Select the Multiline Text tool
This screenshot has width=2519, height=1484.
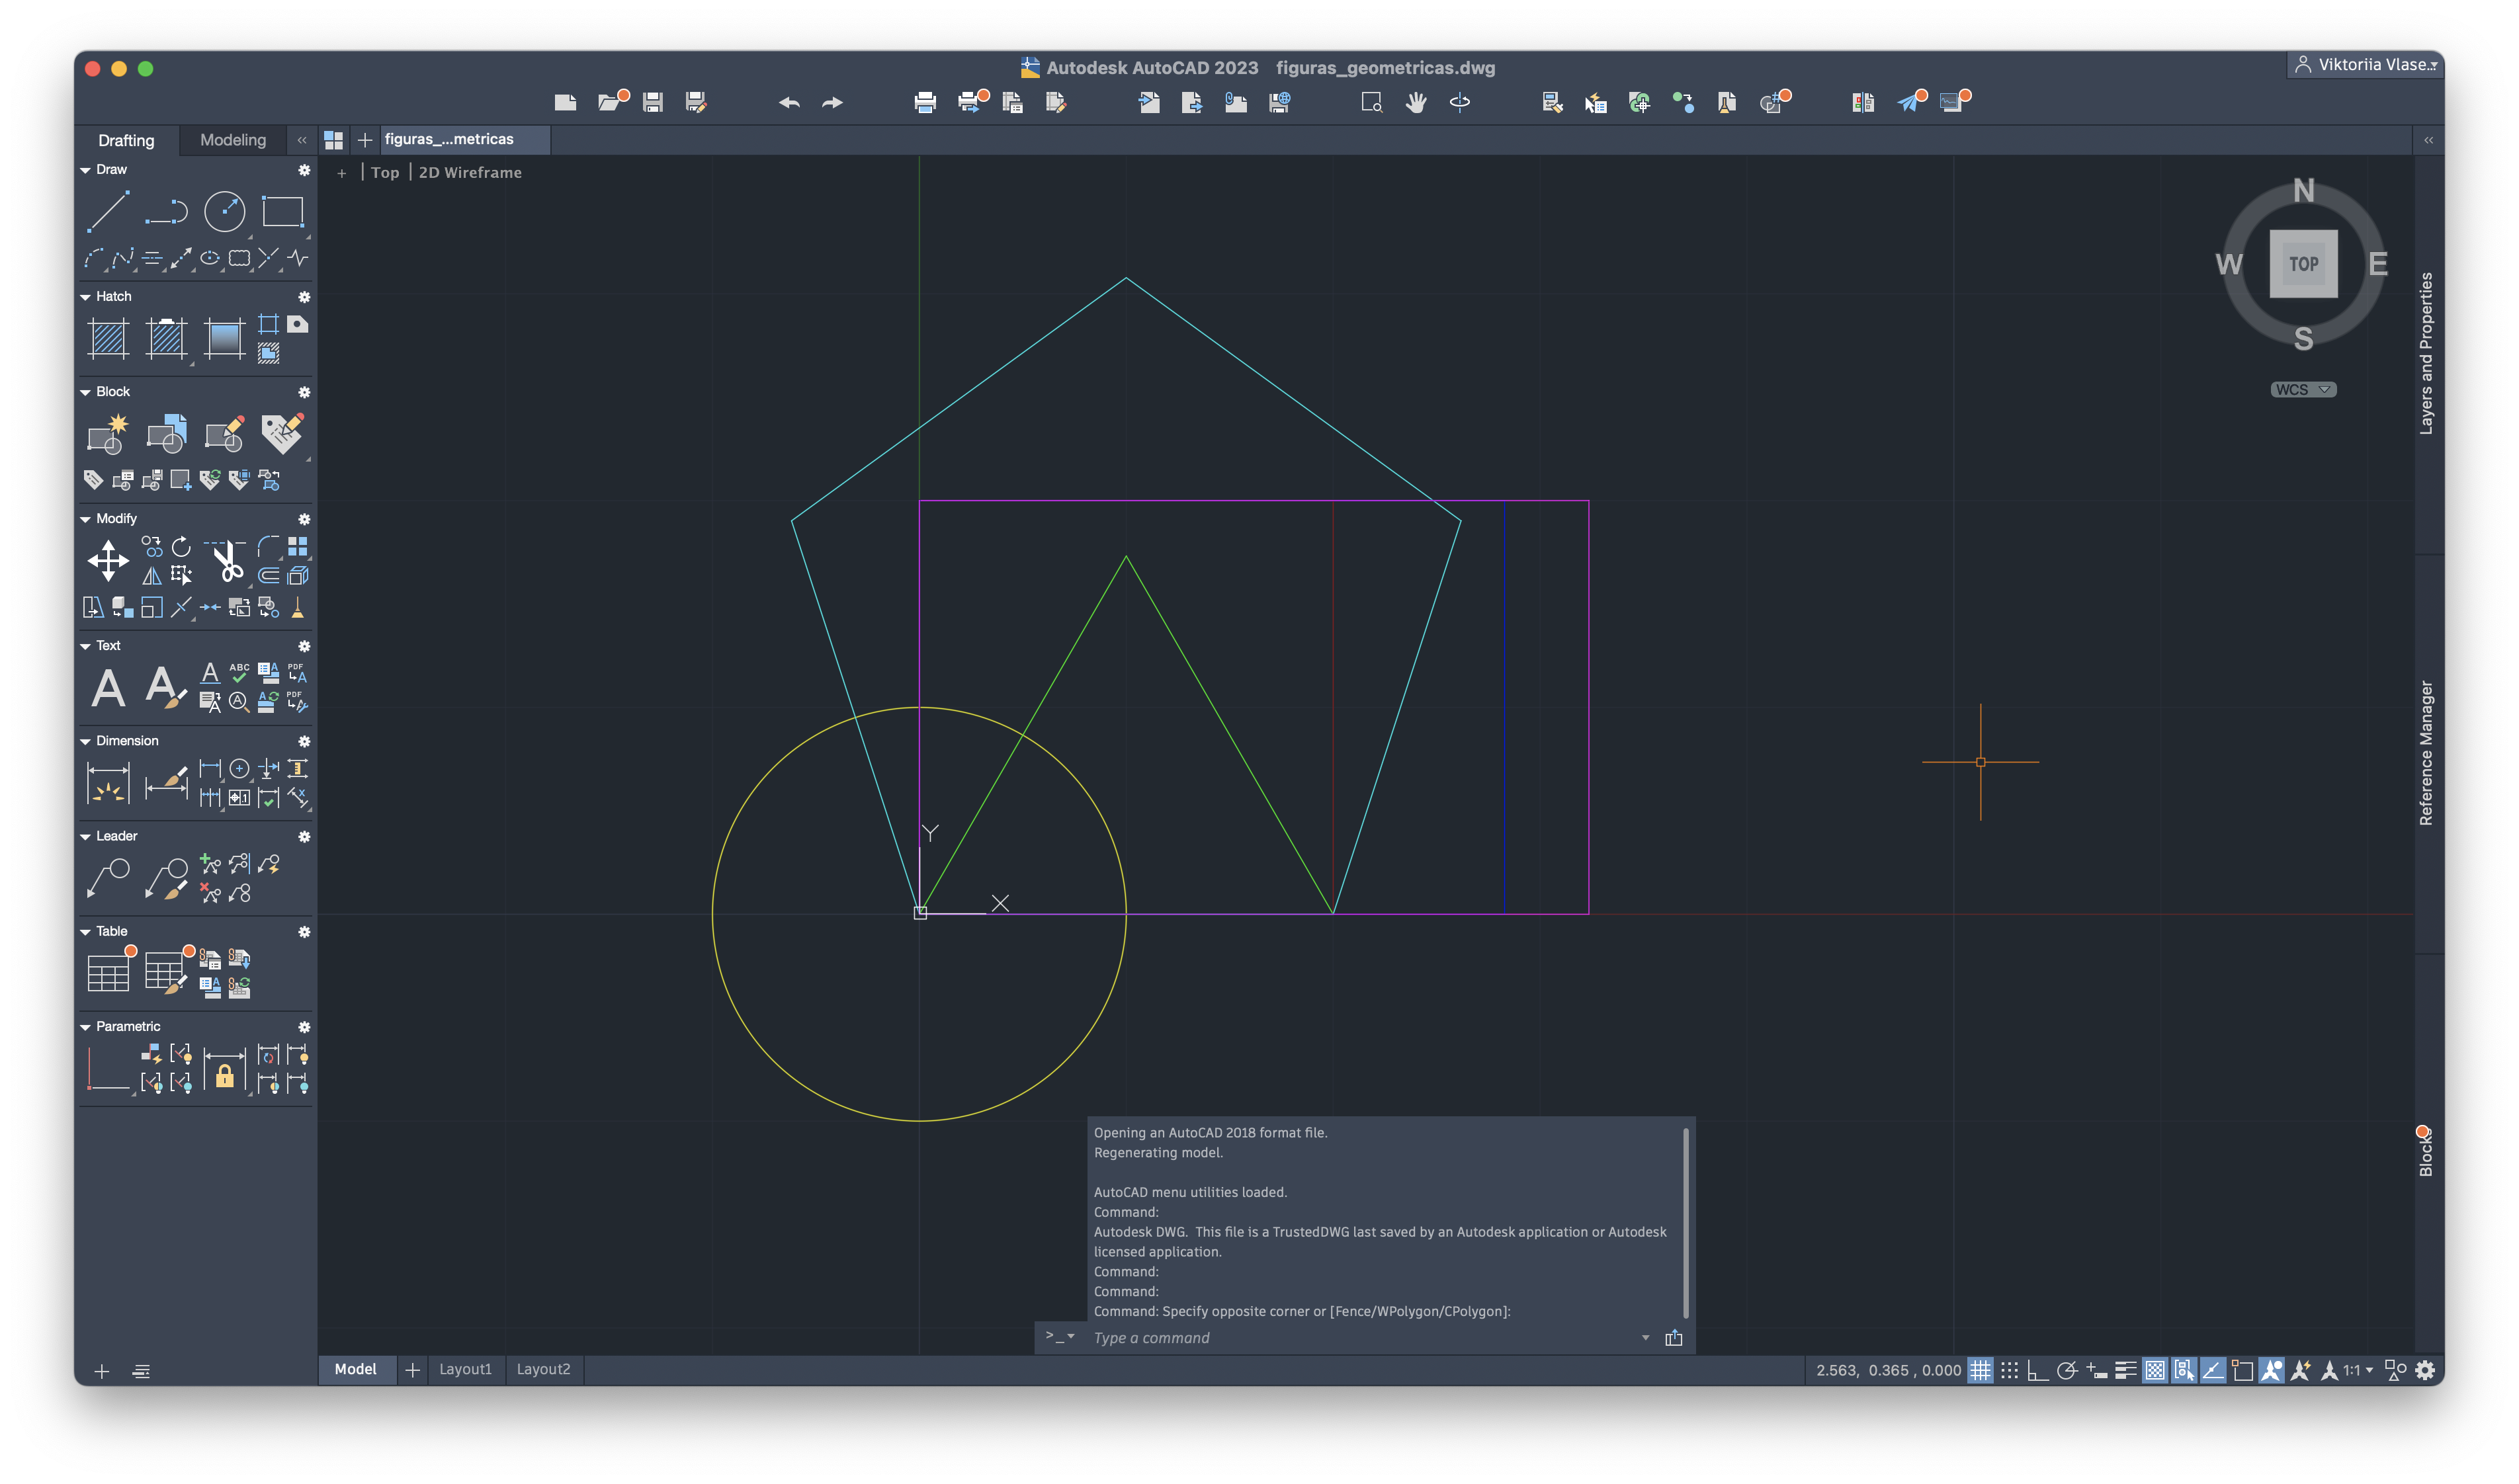[x=108, y=688]
